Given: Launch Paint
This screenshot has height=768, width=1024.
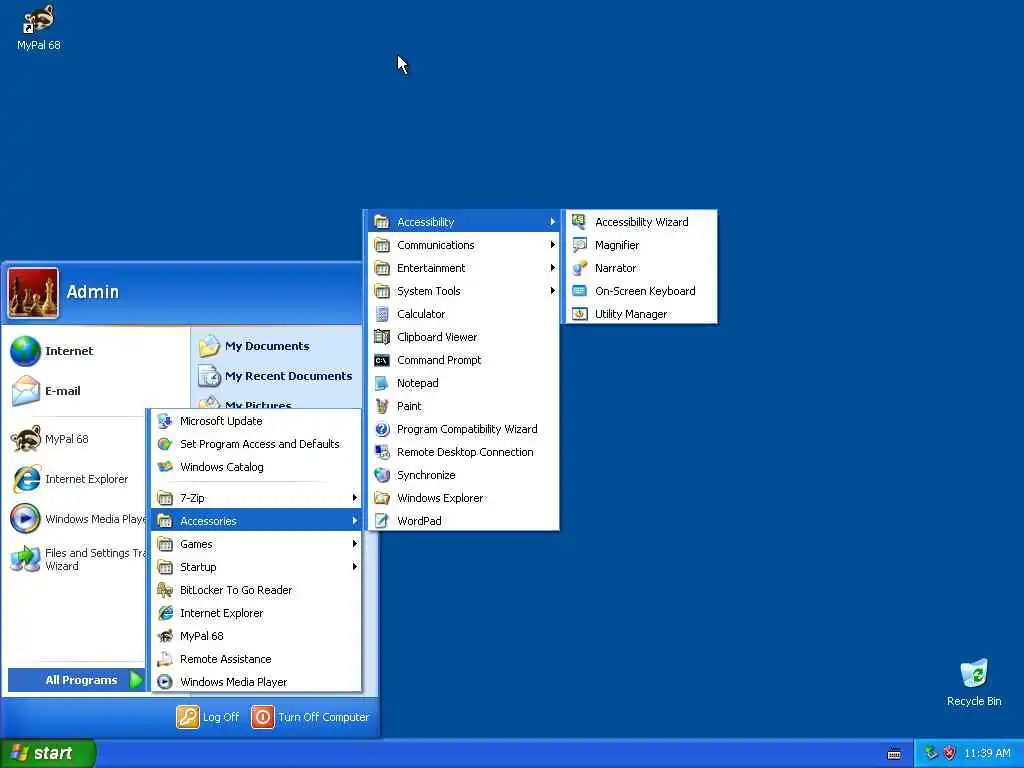Looking at the screenshot, I should coord(463,406).
